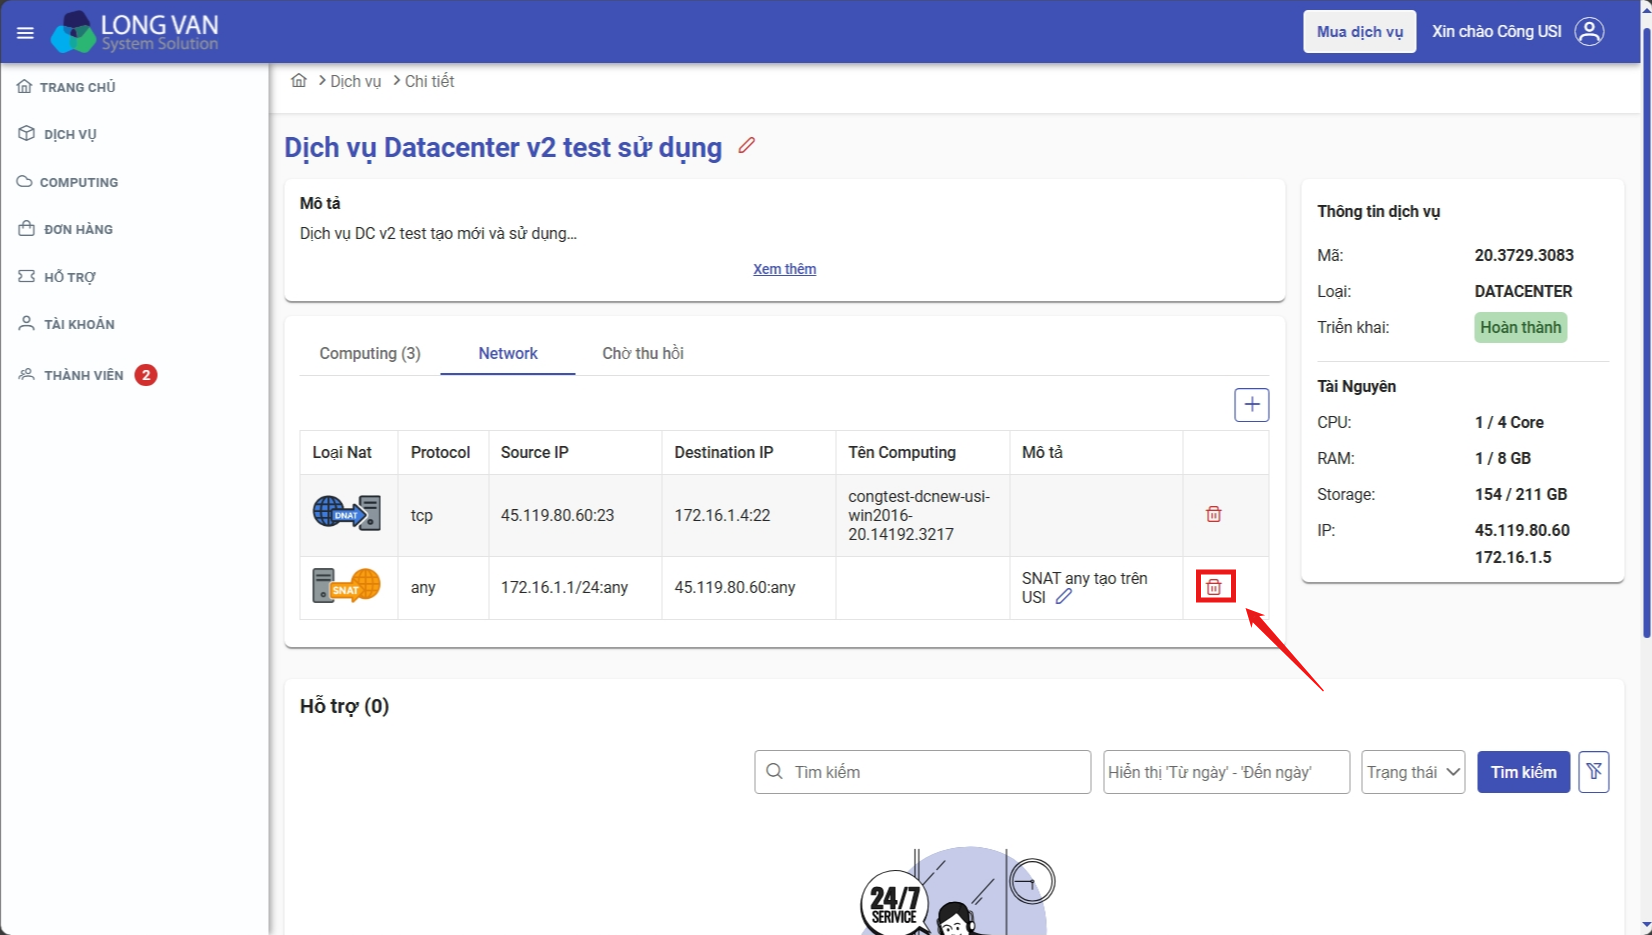Click the home breadcrumb icon
The image size is (1652, 935).
click(x=298, y=80)
